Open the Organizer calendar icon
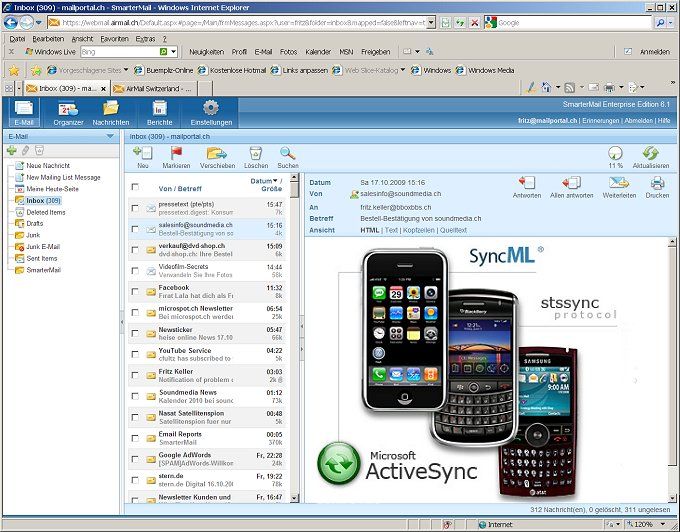The width and height of the screenshot is (680, 532). (x=68, y=108)
